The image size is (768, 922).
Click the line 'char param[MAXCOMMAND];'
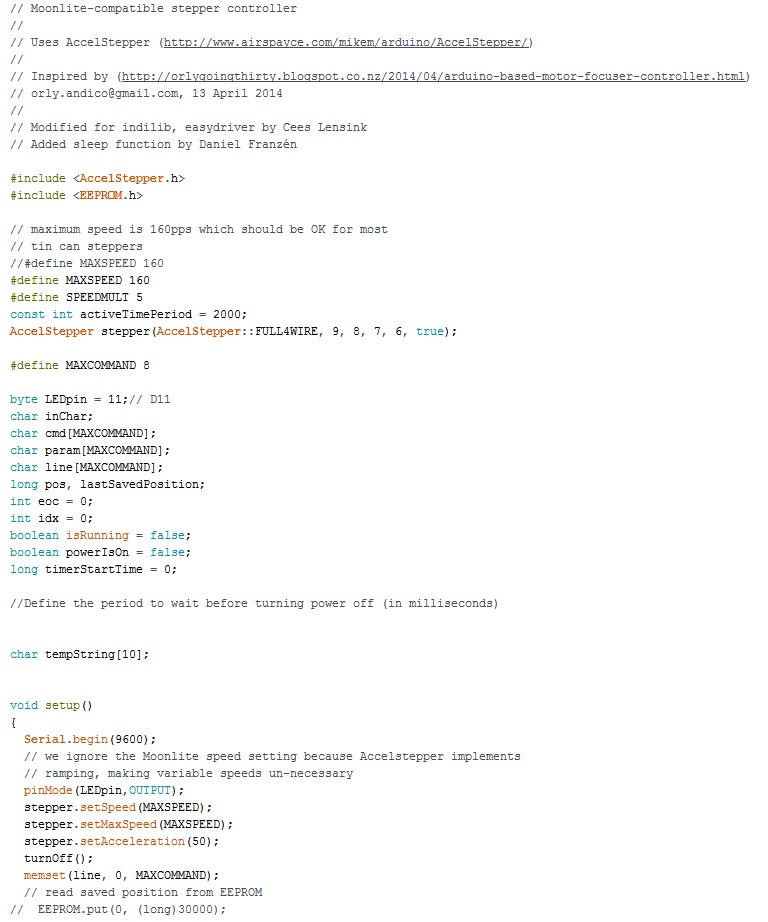point(91,452)
